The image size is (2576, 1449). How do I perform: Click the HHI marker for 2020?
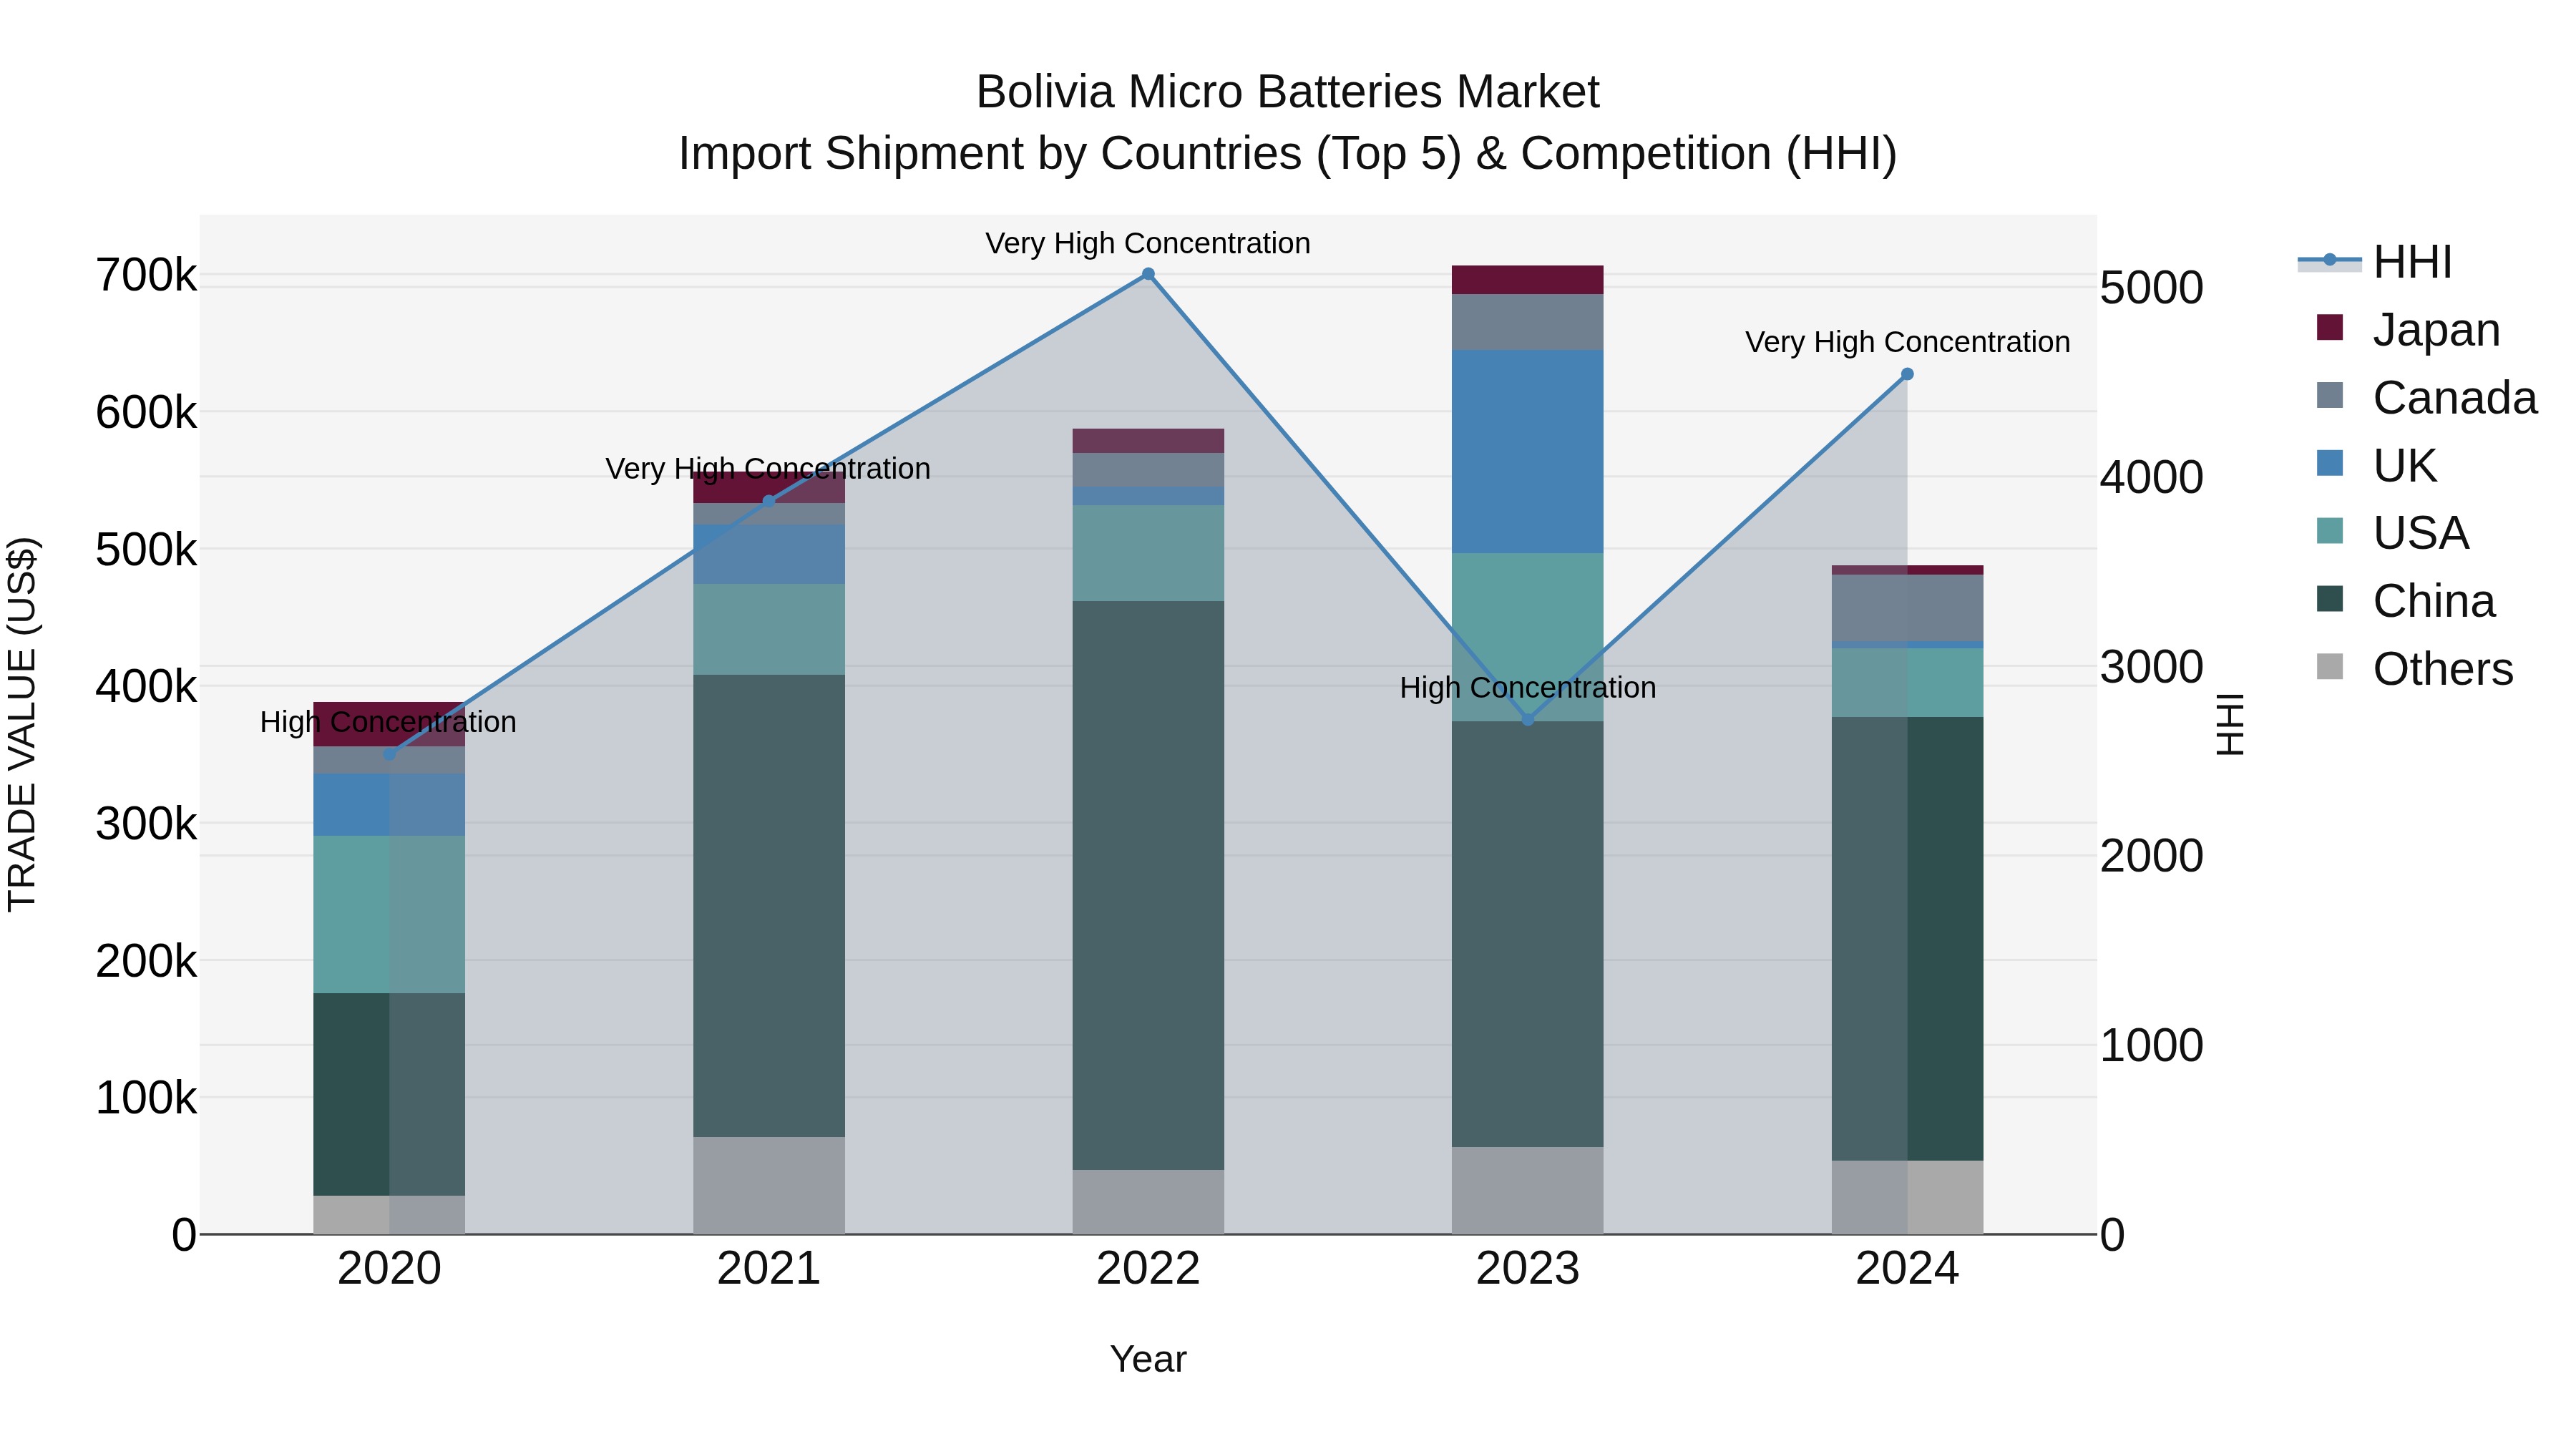tap(390, 754)
